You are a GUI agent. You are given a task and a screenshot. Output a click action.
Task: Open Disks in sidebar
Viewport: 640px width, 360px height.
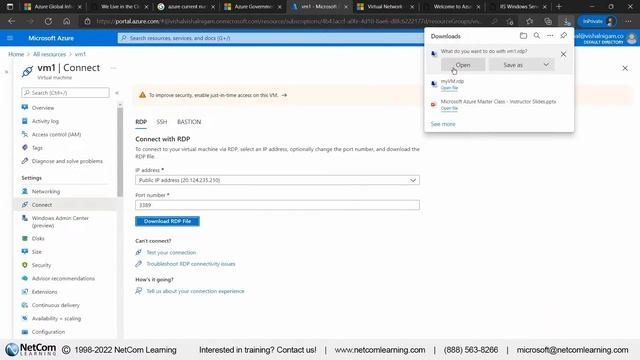[x=38, y=238]
